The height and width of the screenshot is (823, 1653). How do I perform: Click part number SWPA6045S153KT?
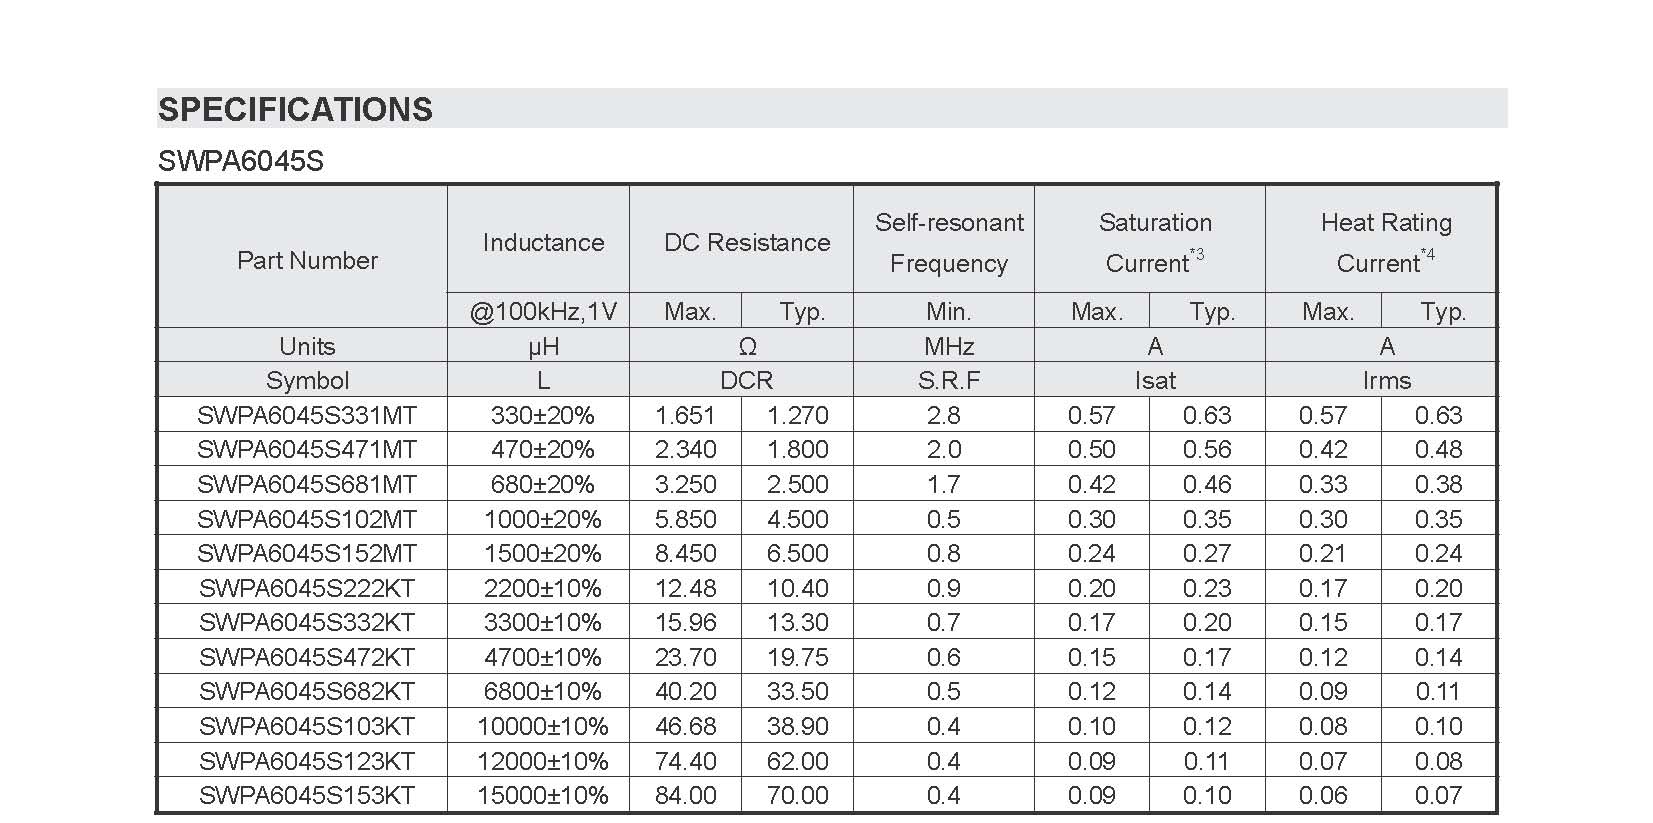307,795
